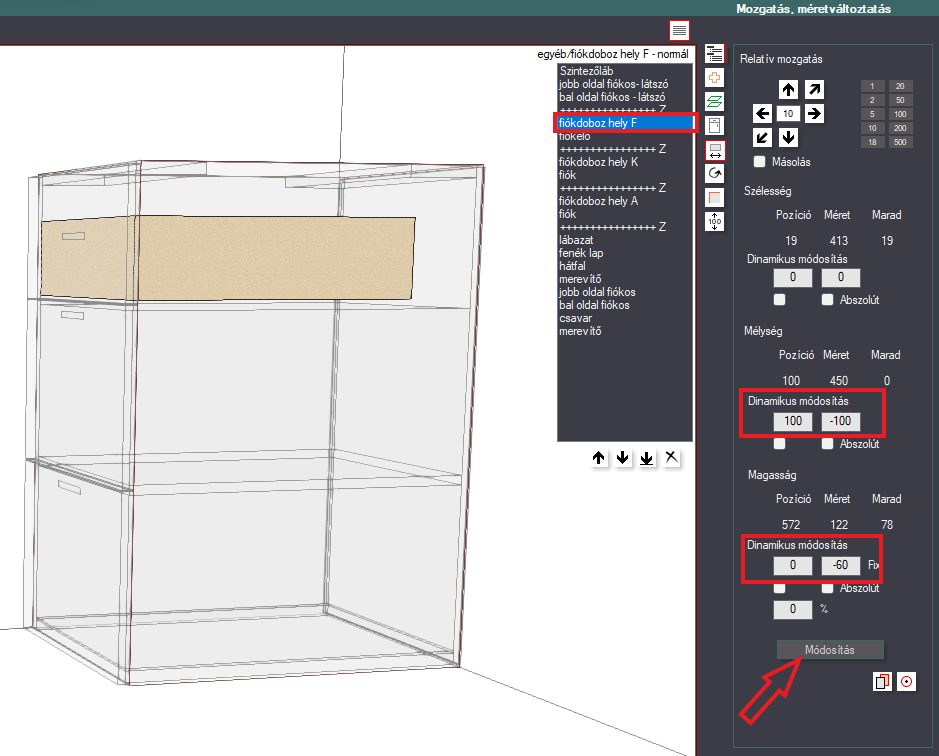
Task: Select the 100 height arrows icon
Action: point(714,222)
